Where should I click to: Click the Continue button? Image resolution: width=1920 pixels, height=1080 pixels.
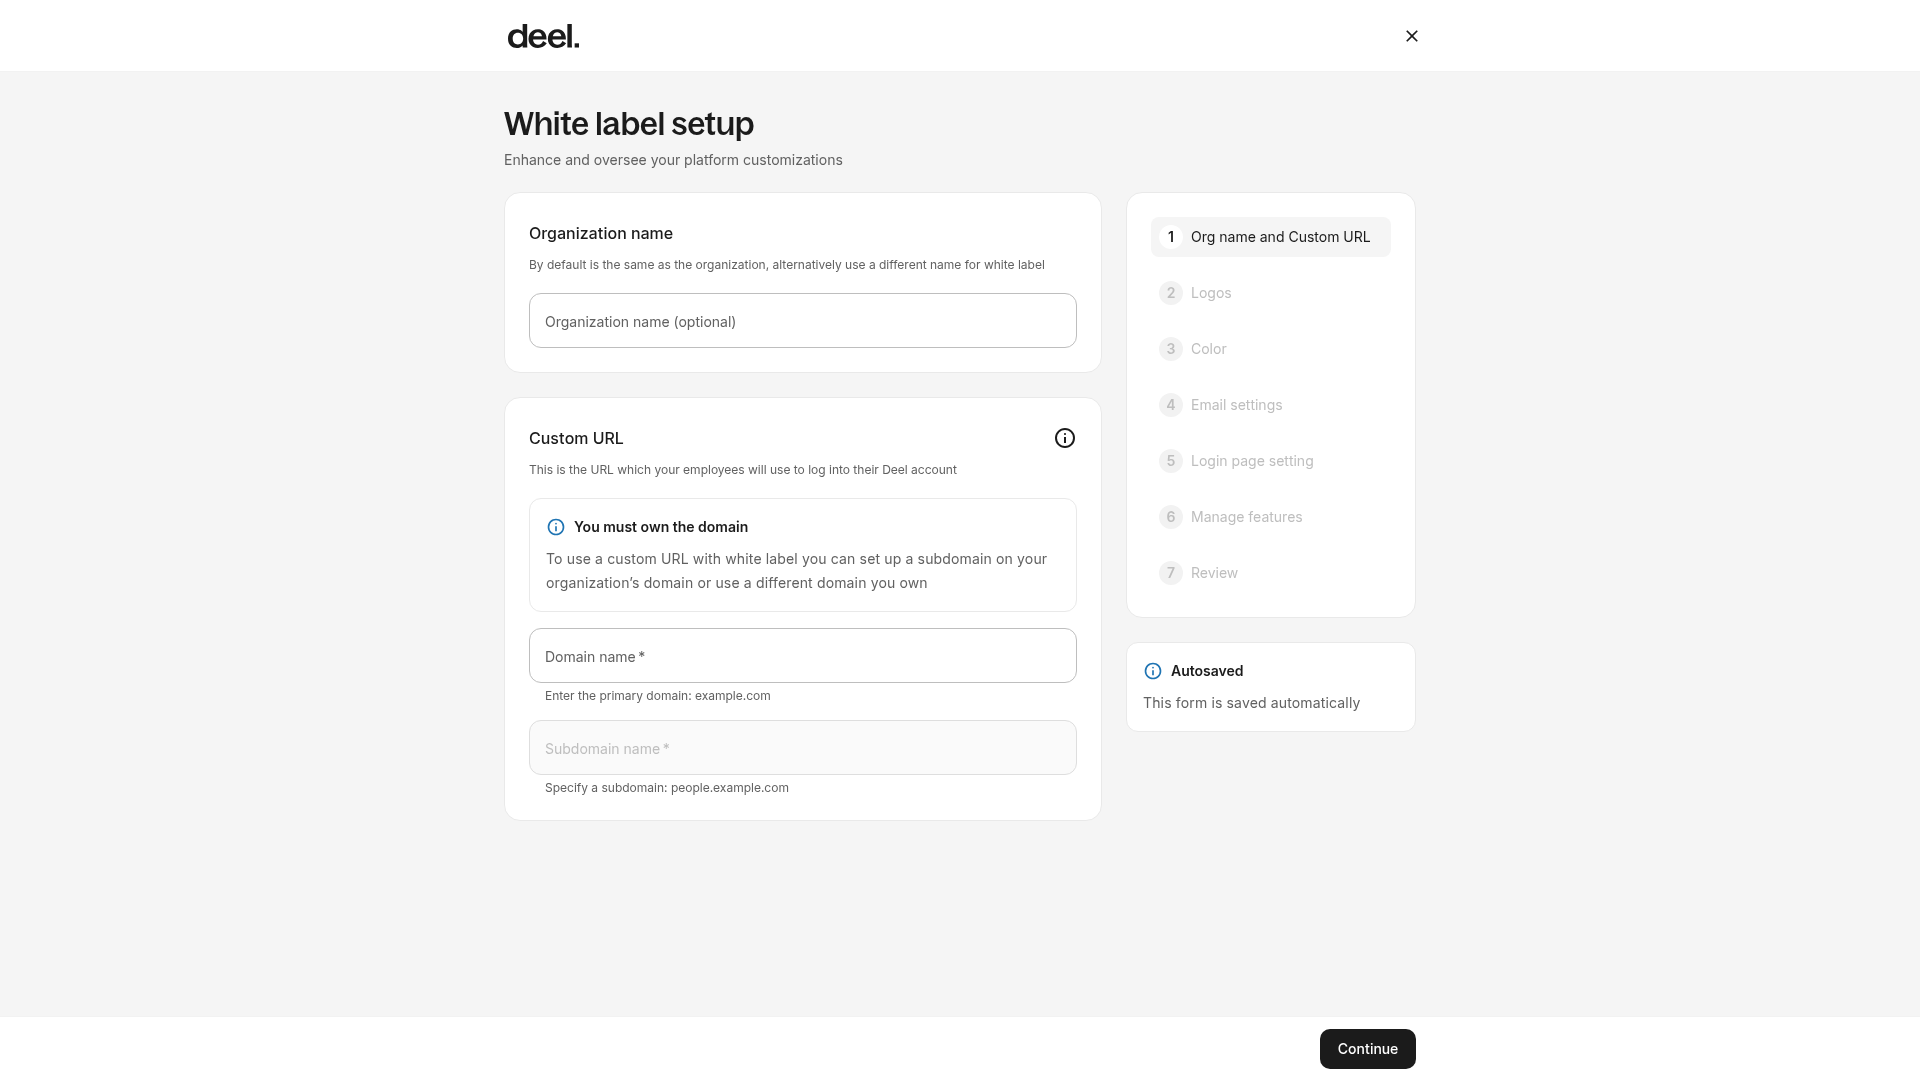pyautogui.click(x=1367, y=1049)
